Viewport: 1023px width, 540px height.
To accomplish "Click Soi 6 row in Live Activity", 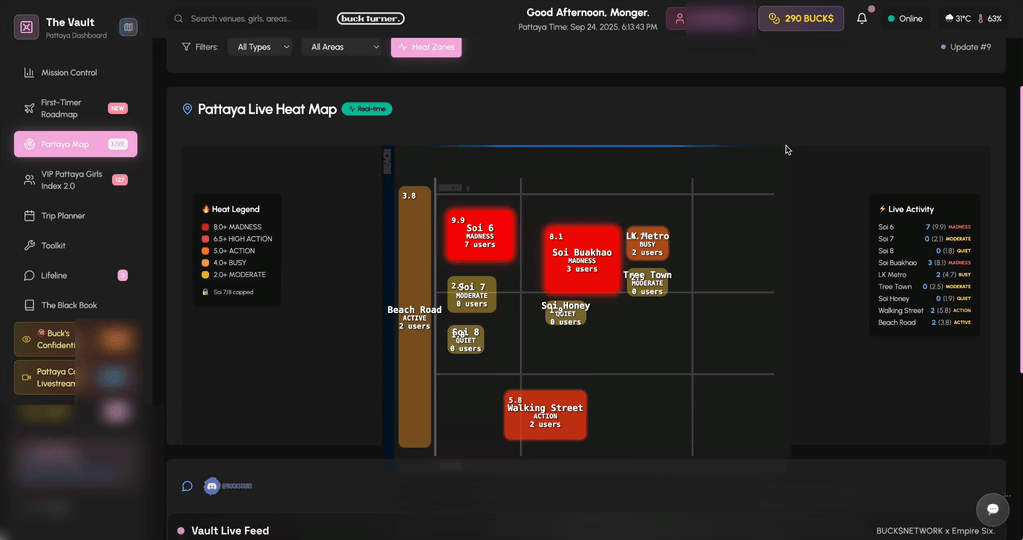I will [x=924, y=227].
